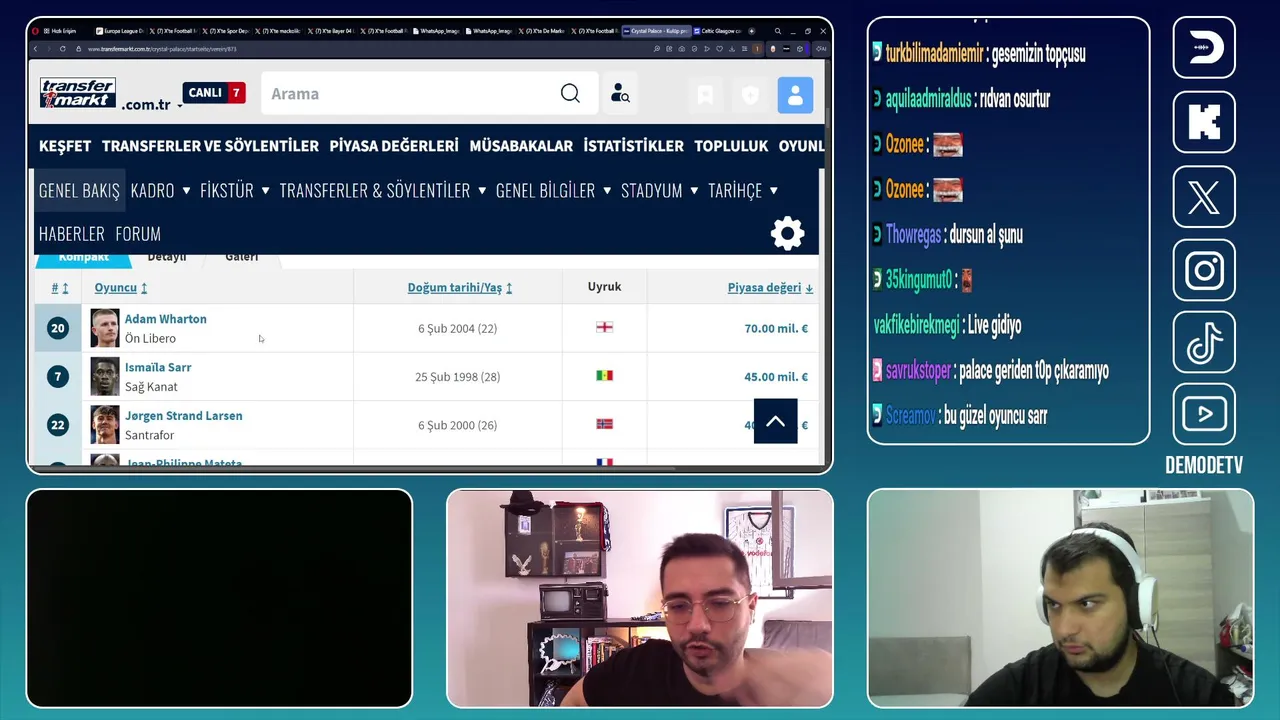Expand the TARİHÇE dropdown

tap(743, 190)
